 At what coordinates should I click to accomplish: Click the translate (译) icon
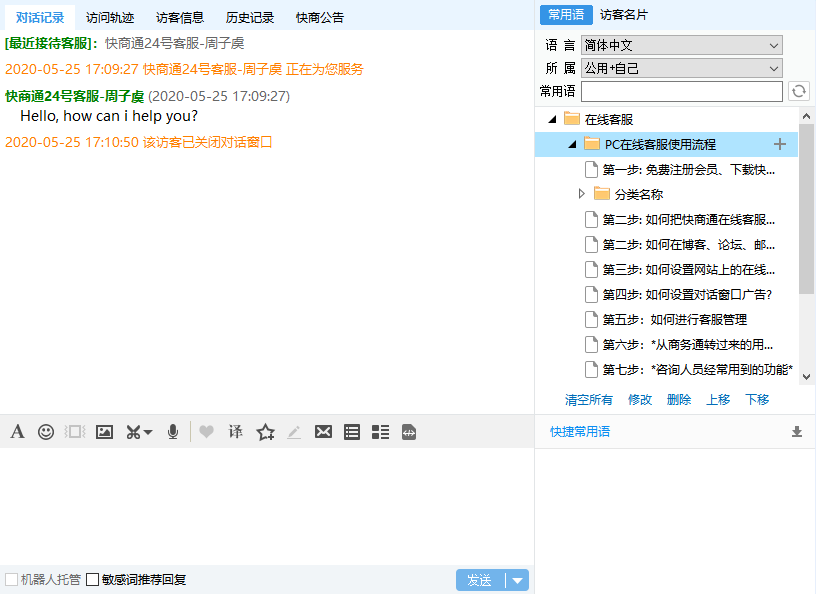coord(235,432)
